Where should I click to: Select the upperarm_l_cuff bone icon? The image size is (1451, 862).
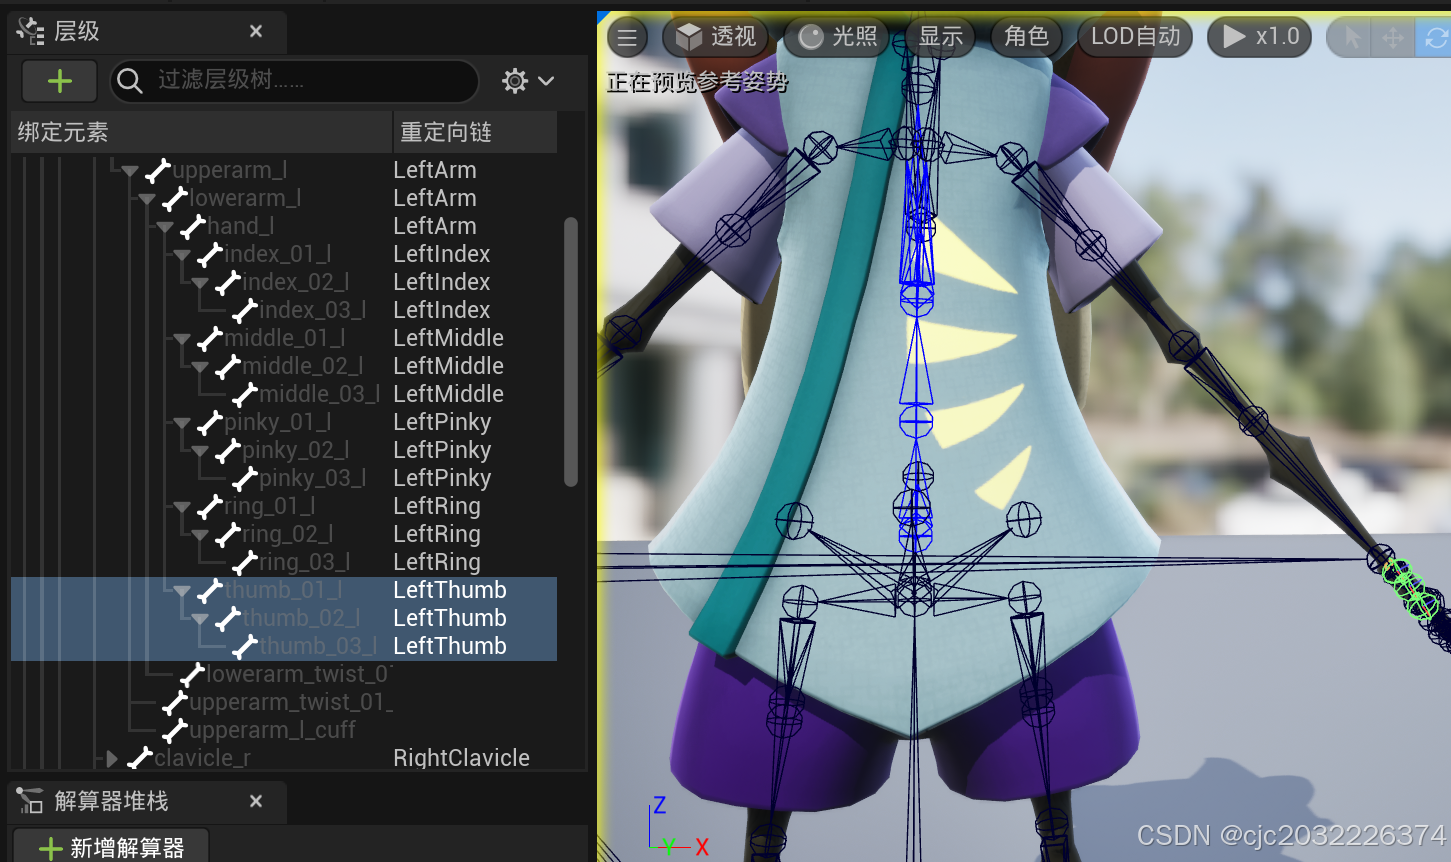175,731
